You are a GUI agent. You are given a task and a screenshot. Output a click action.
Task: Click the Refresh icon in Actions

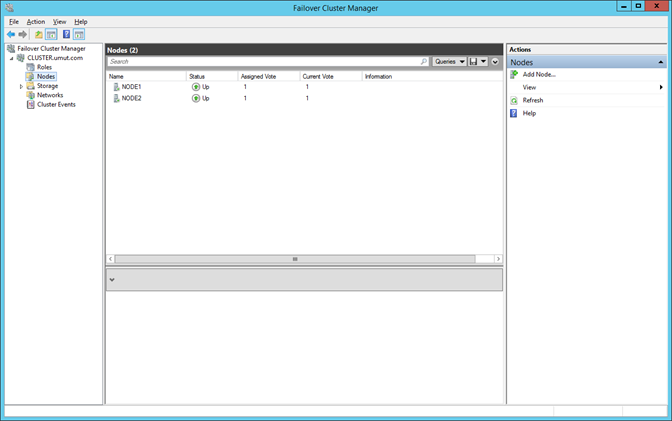pos(514,101)
